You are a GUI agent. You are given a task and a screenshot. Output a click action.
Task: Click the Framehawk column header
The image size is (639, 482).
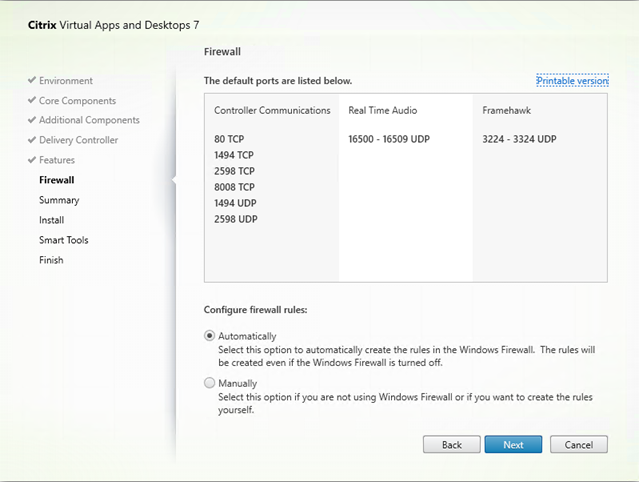click(x=506, y=110)
